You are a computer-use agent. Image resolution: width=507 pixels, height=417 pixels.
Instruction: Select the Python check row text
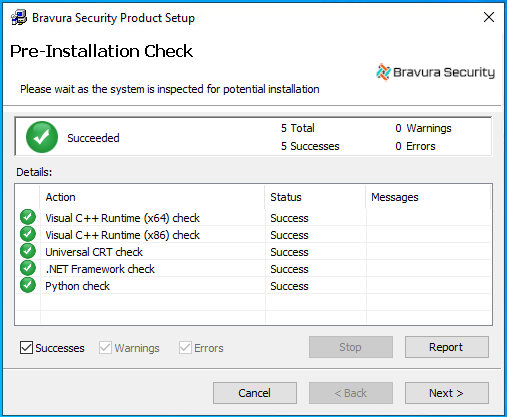pos(77,286)
